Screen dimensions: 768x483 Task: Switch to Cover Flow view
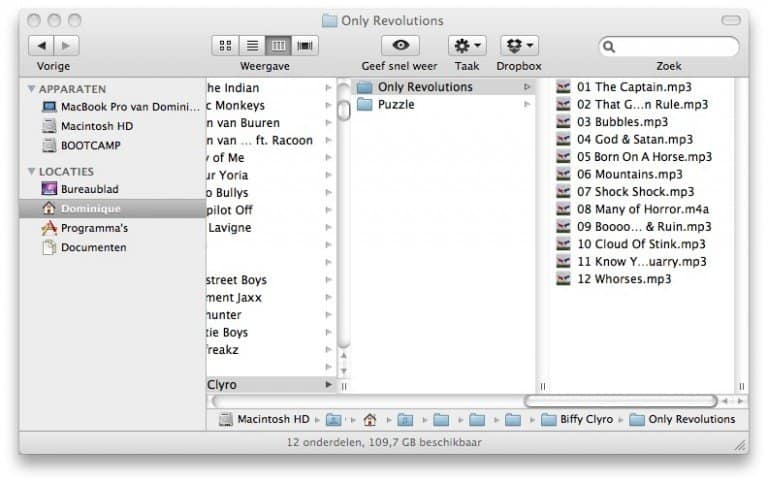coord(305,46)
